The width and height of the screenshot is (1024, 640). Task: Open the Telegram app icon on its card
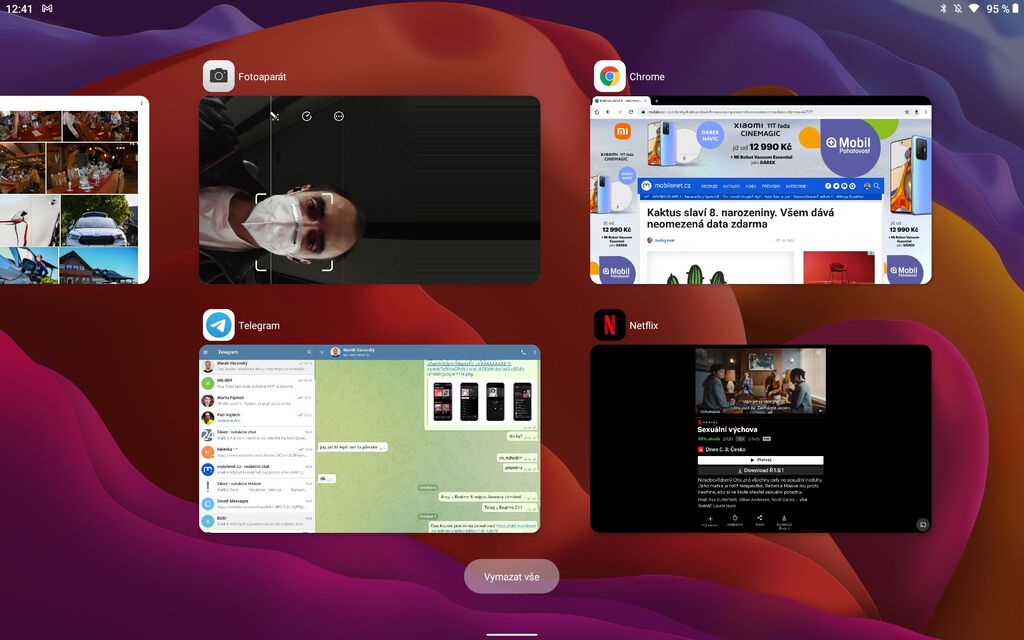218,324
